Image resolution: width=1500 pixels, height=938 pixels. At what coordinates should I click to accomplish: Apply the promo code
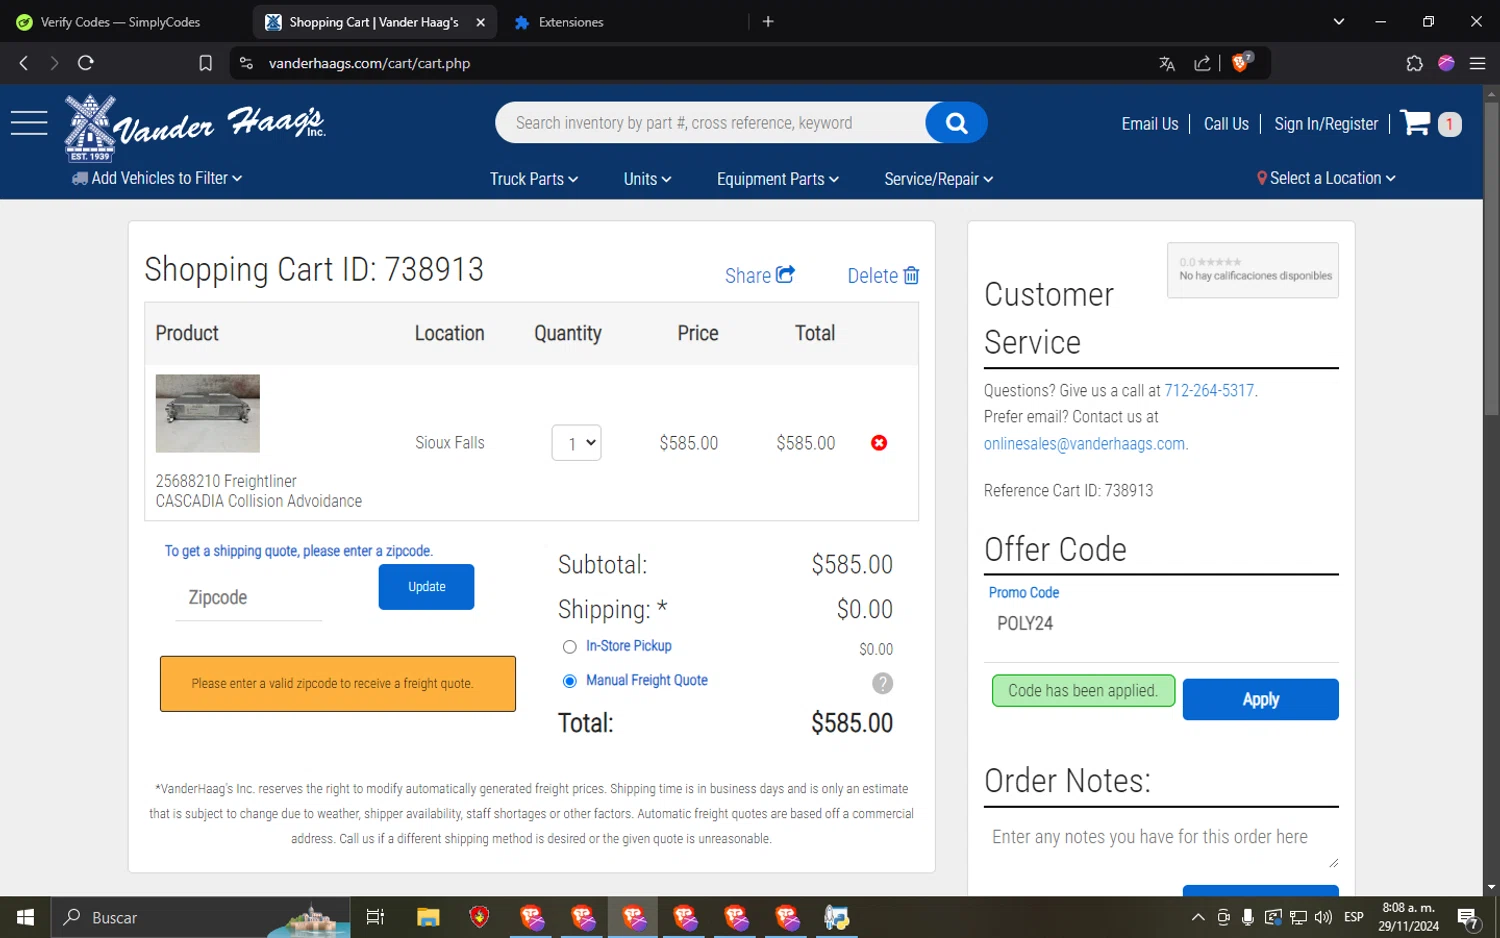tap(1260, 699)
